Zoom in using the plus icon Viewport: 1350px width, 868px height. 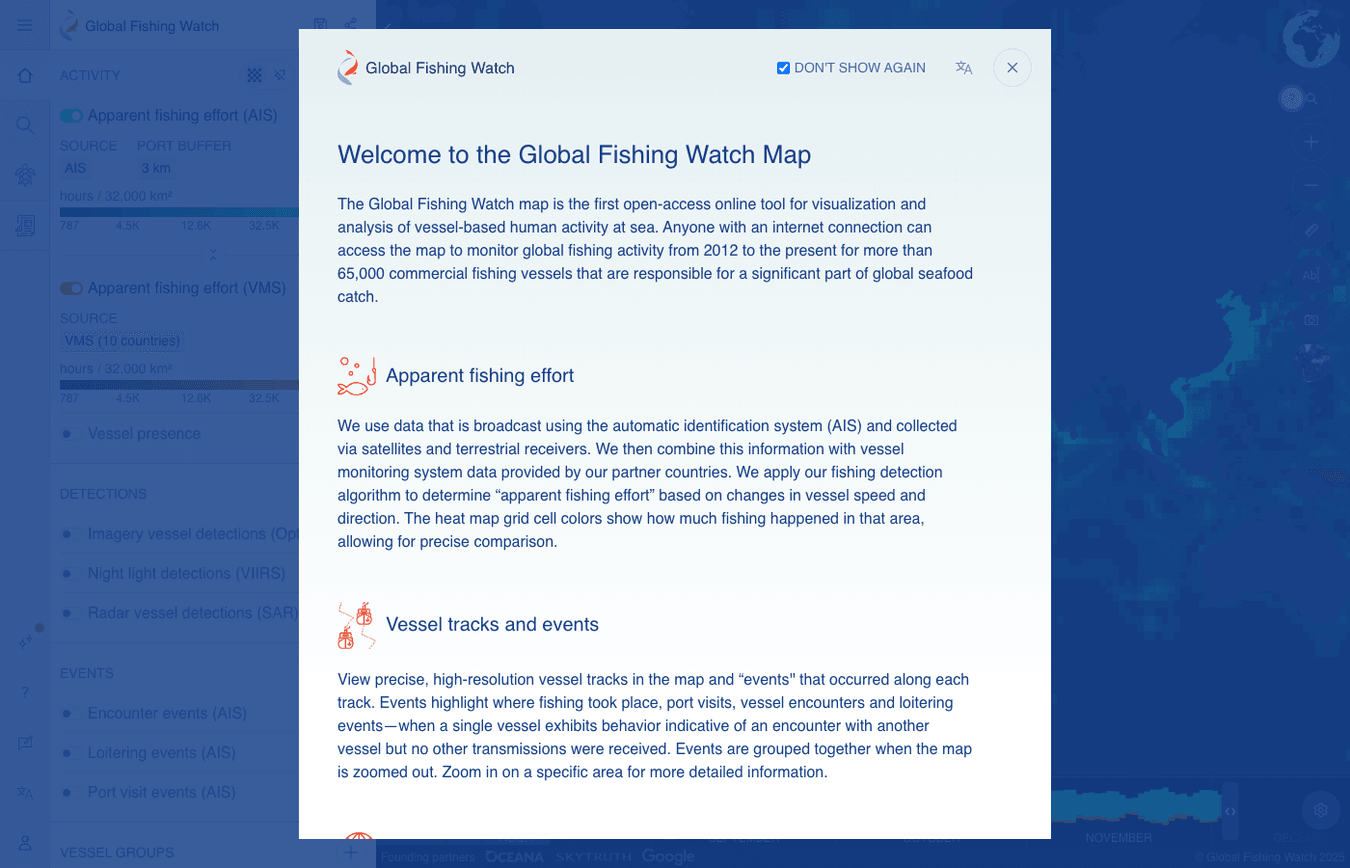pyautogui.click(x=1312, y=140)
